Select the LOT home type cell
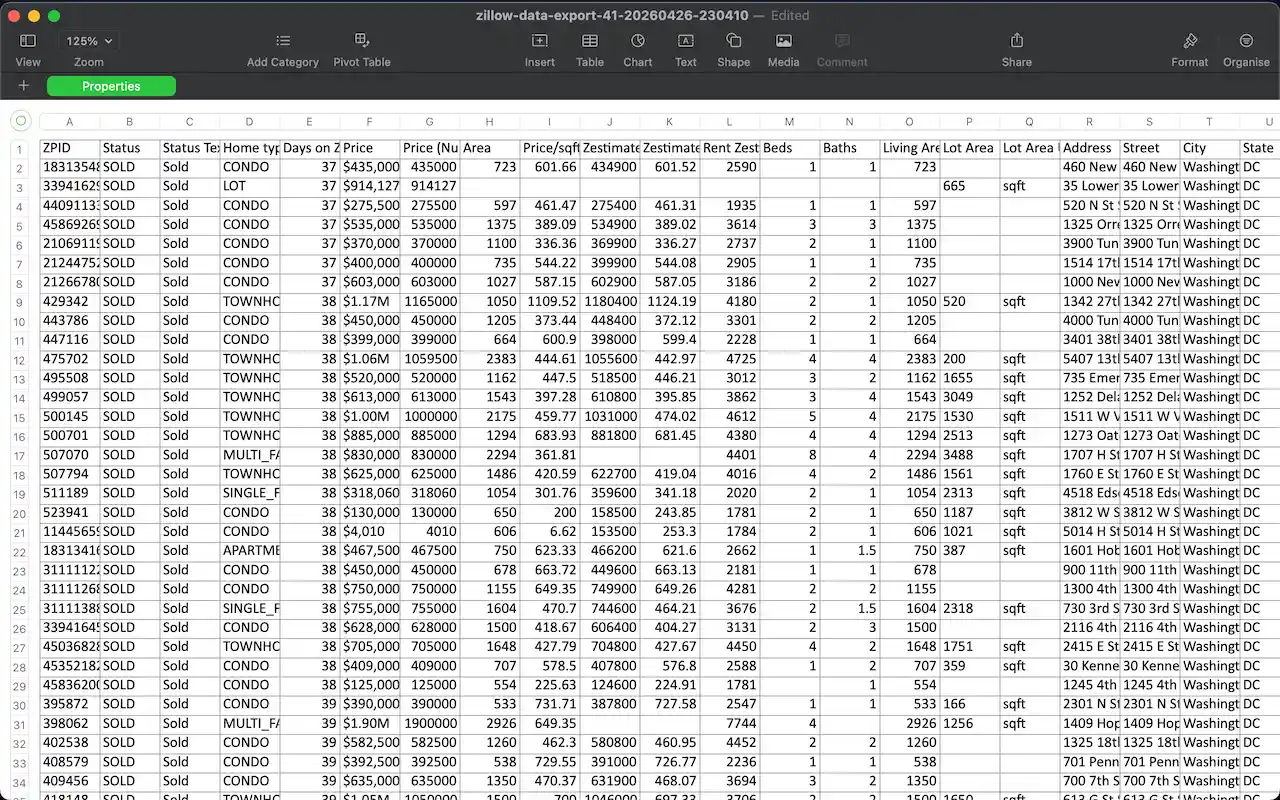 (250, 186)
